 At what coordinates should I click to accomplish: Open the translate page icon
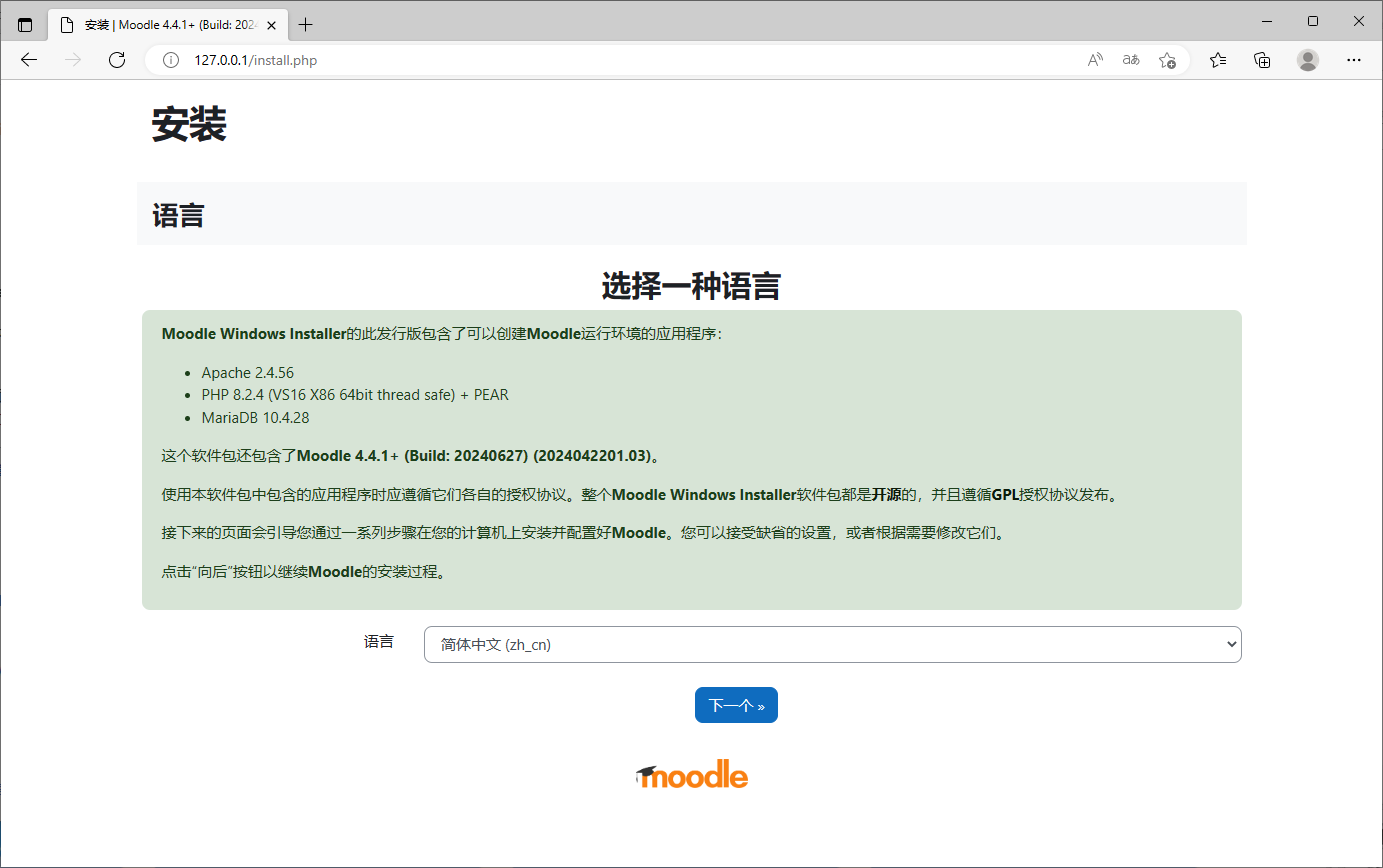tap(1131, 60)
